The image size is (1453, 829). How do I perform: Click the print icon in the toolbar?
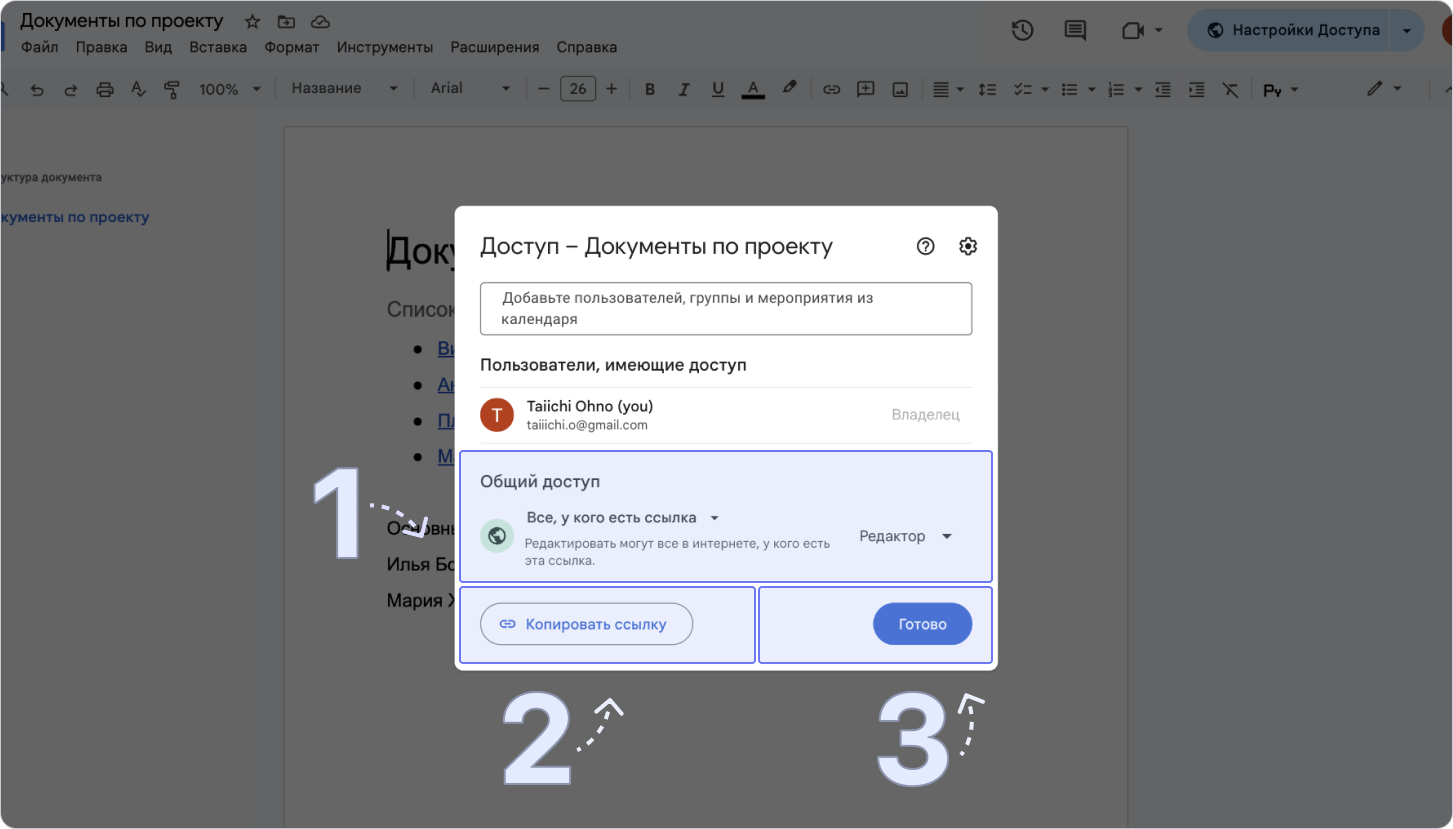tap(105, 89)
